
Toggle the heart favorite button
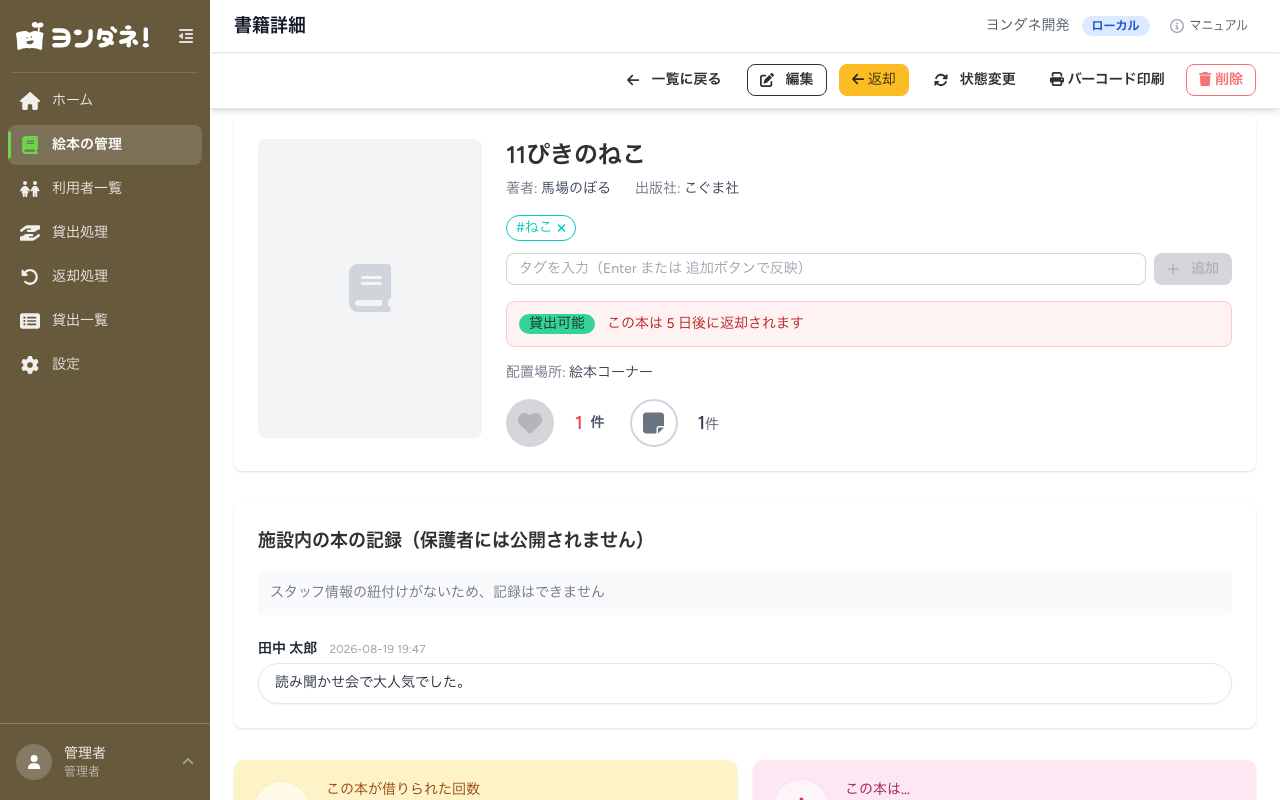click(530, 423)
